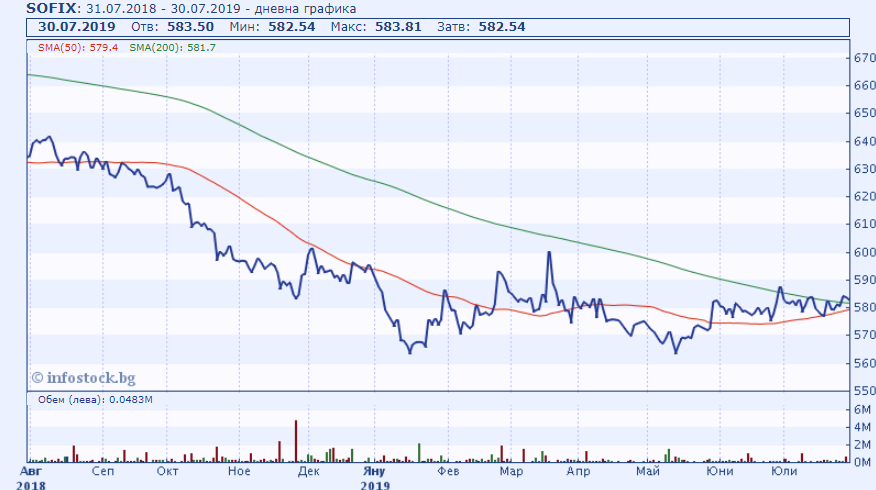Viewport: 876px width, 490px height.
Task: Select the Авг month marker on the axis
Action: 33,471
